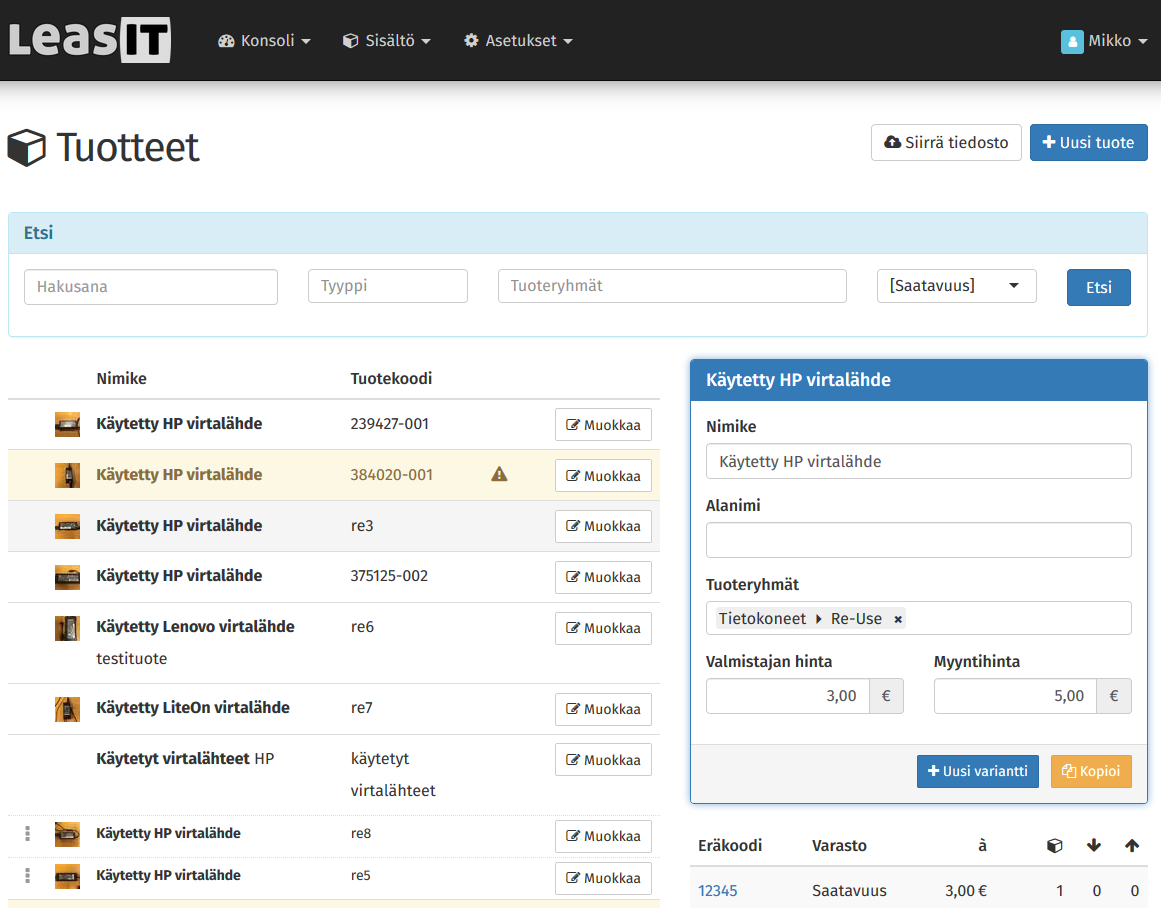Click the Muokkaa button for code re8

click(603, 836)
